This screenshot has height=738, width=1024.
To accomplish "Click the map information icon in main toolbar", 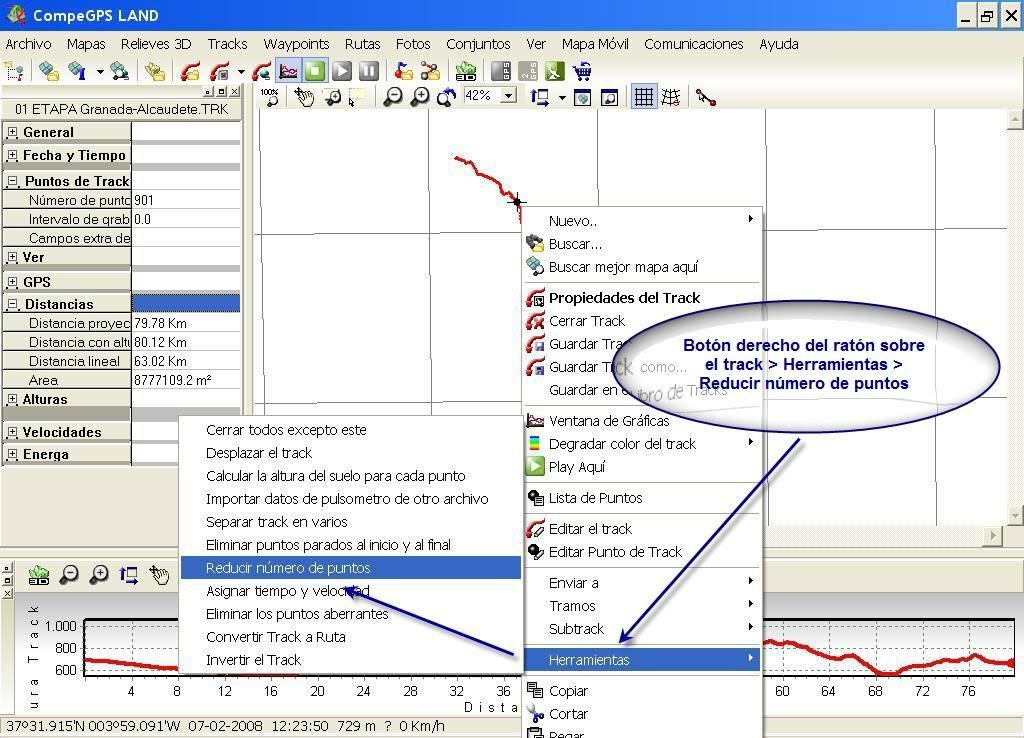I will [78, 71].
